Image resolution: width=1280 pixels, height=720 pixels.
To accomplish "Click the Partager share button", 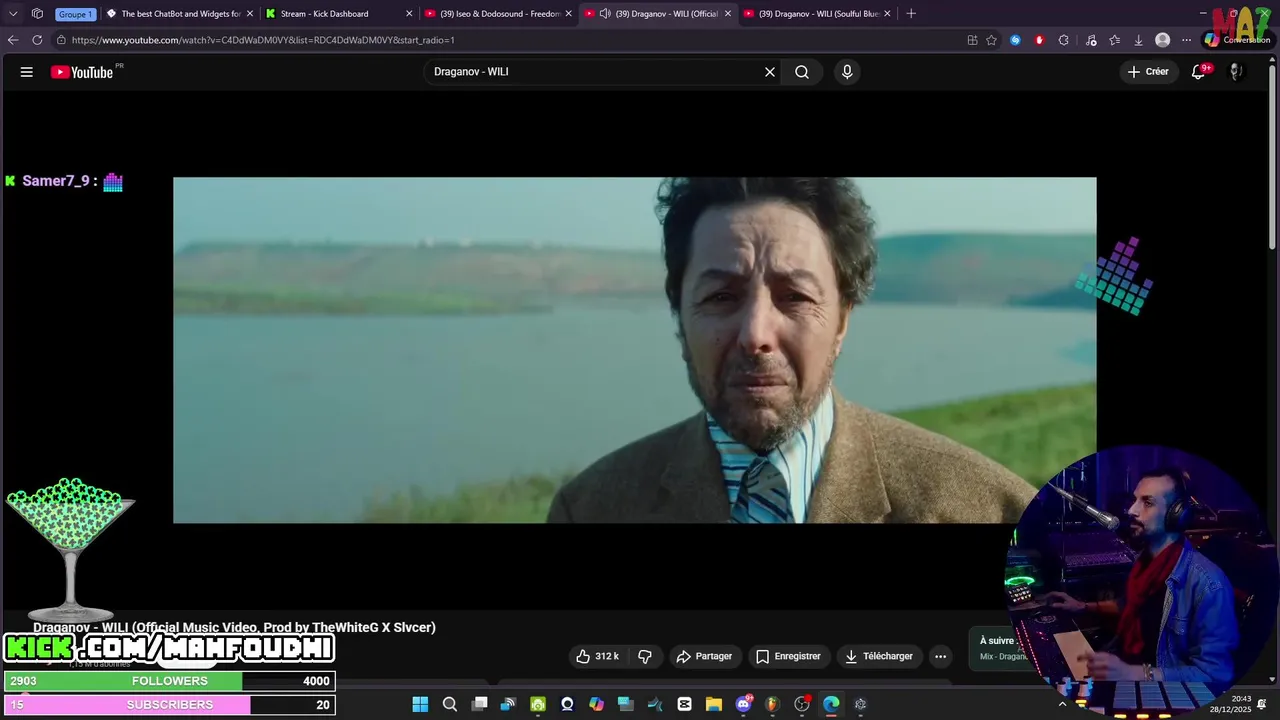I will [705, 656].
